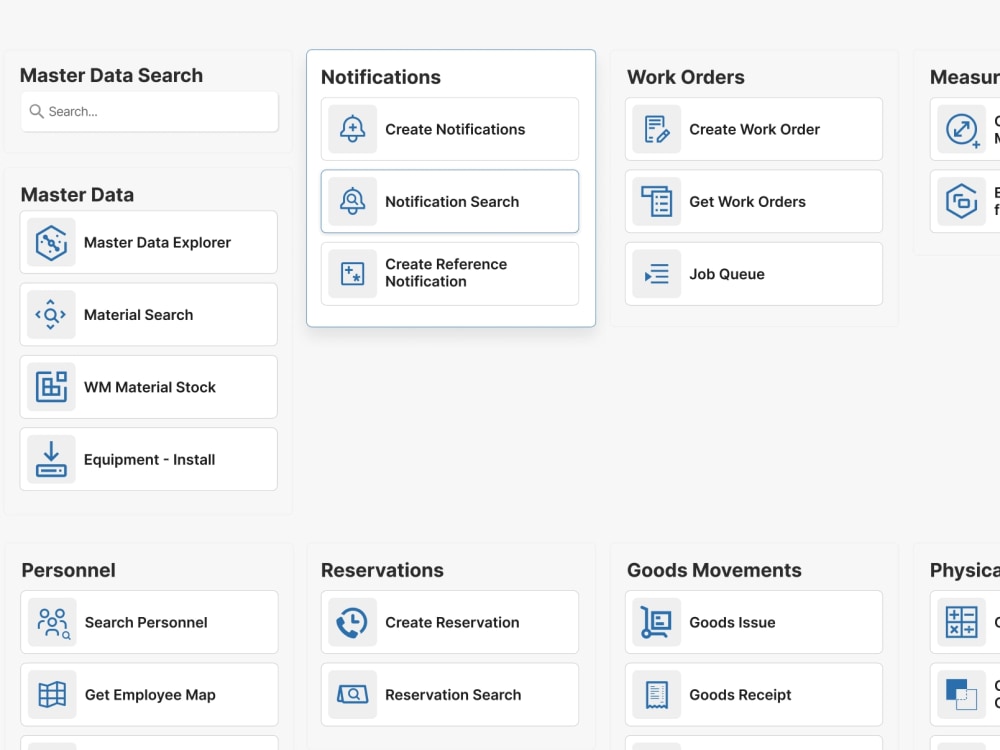This screenshot has height=750, width=1000.
Task: Click the Goods Issue cart icon
Action: click(656, 622)
